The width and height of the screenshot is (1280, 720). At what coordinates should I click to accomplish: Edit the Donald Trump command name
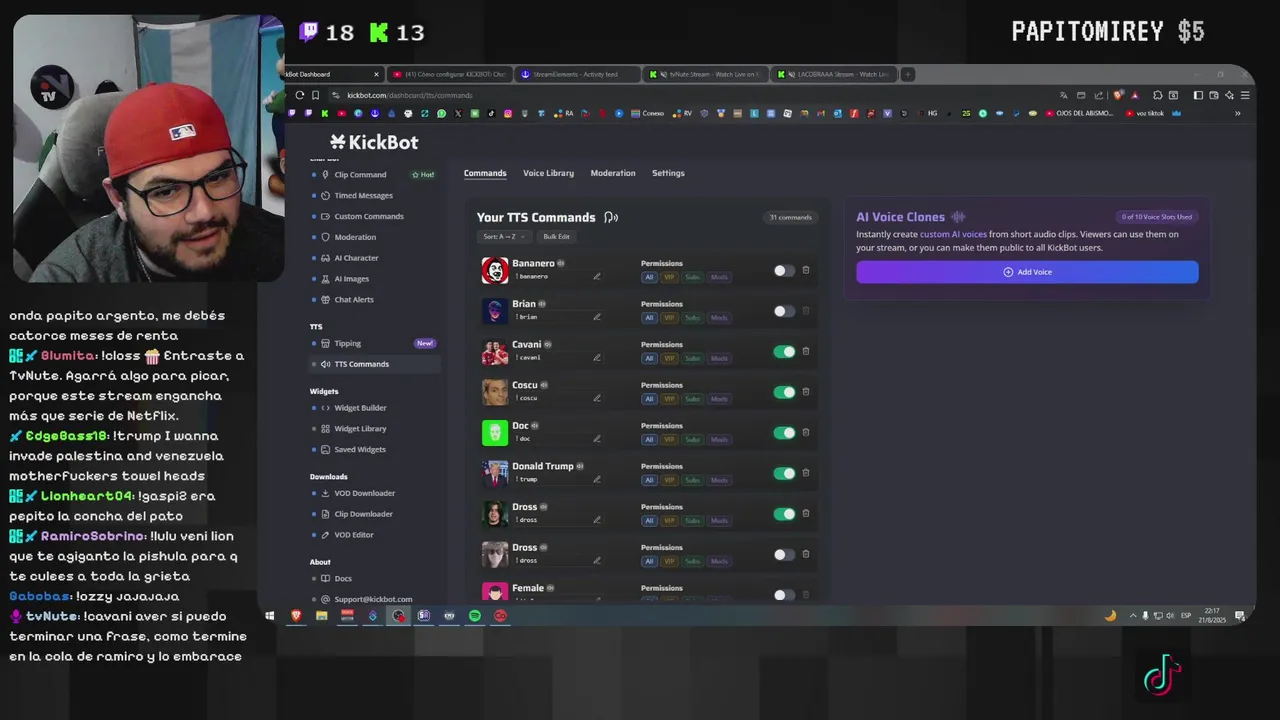[x=597, y=480]
